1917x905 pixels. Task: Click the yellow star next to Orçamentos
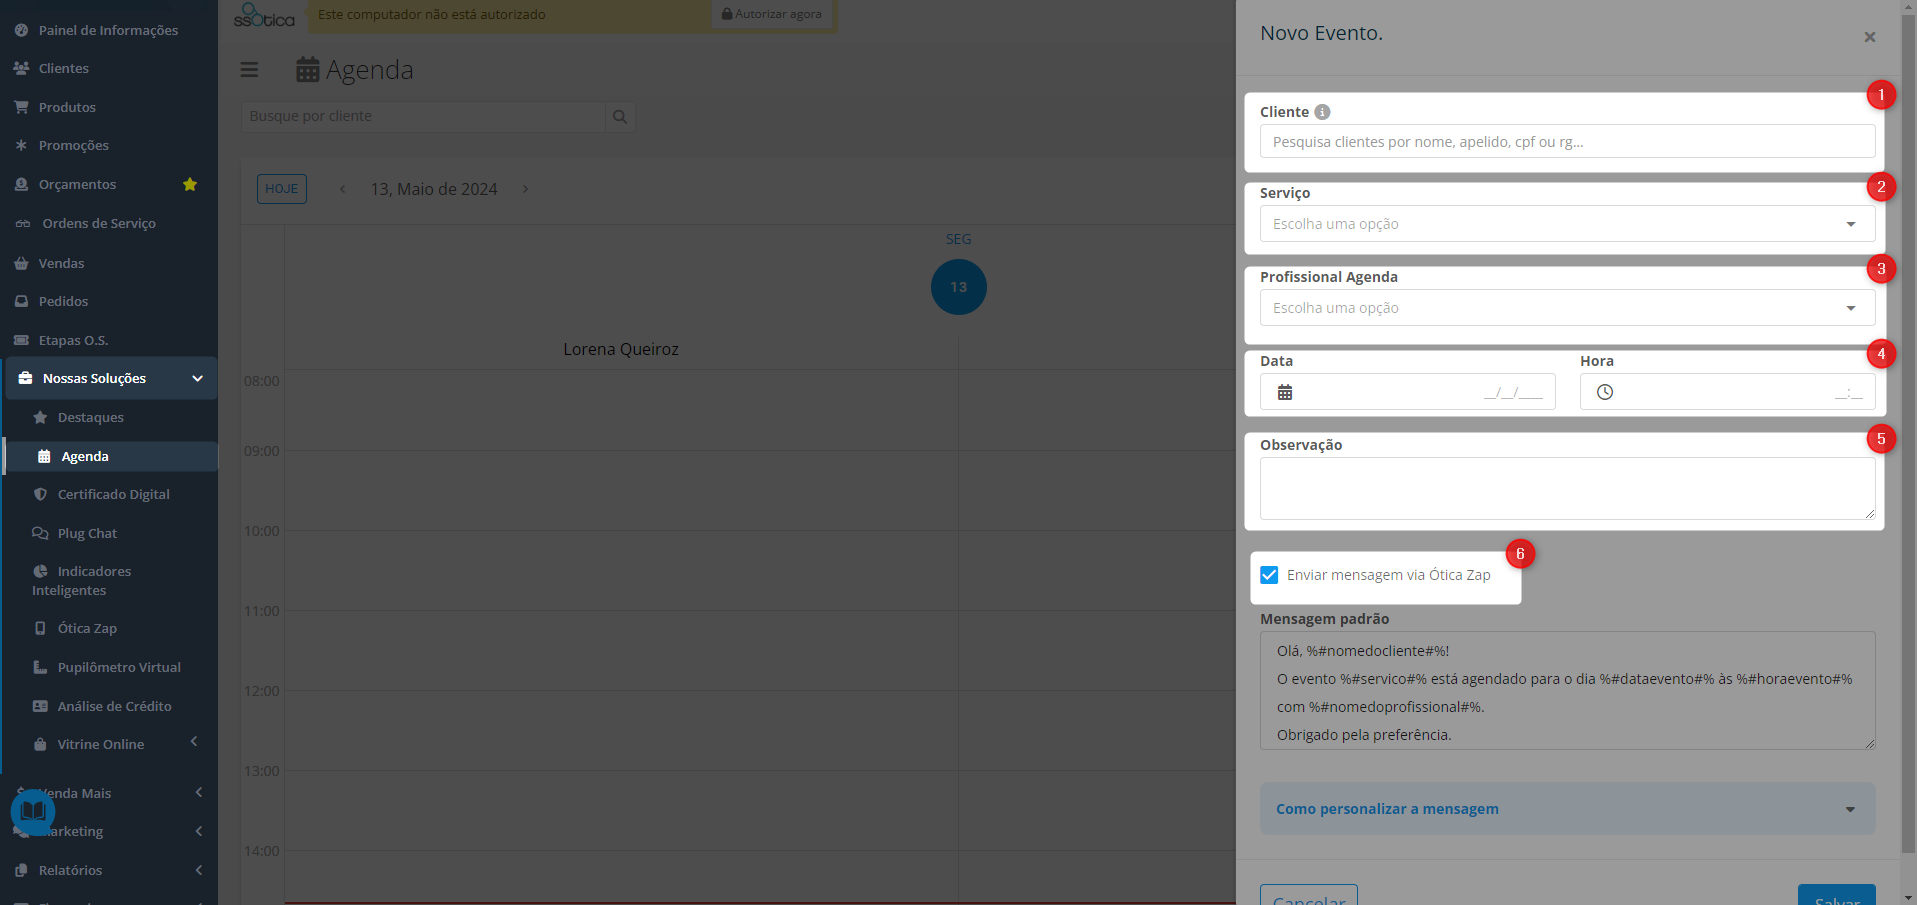[190, 184]
